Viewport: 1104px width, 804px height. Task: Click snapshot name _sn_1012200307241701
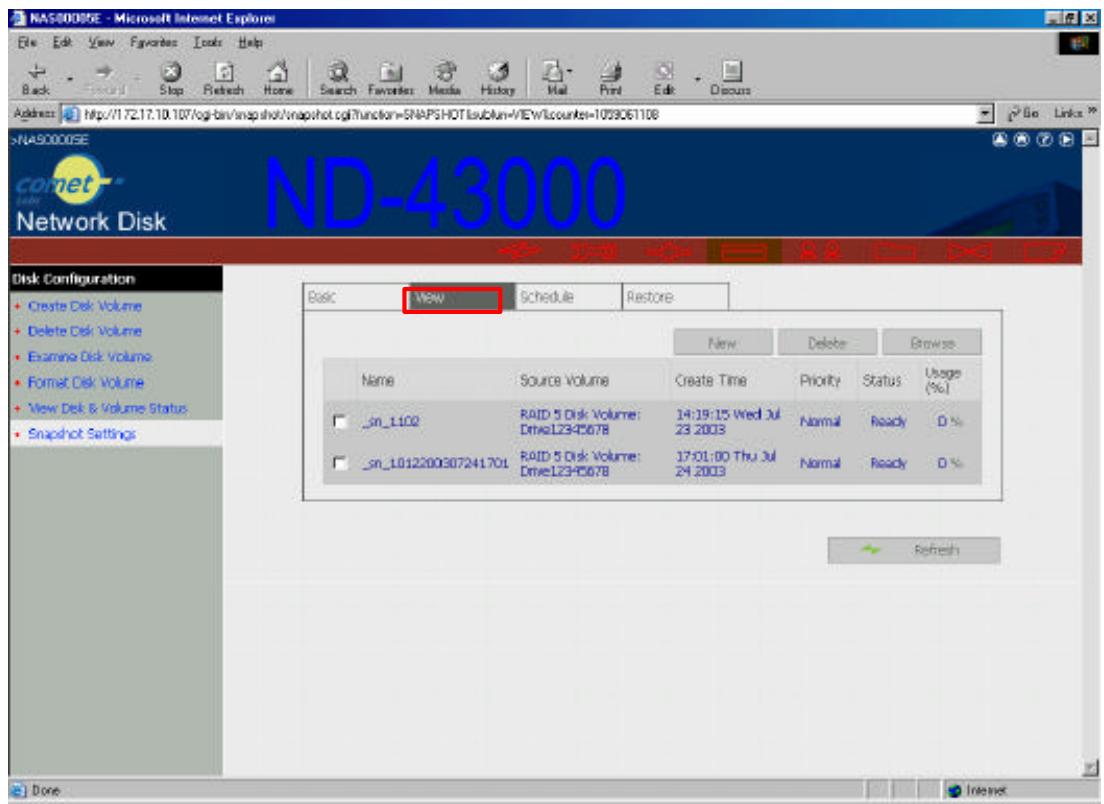point(435,463)
